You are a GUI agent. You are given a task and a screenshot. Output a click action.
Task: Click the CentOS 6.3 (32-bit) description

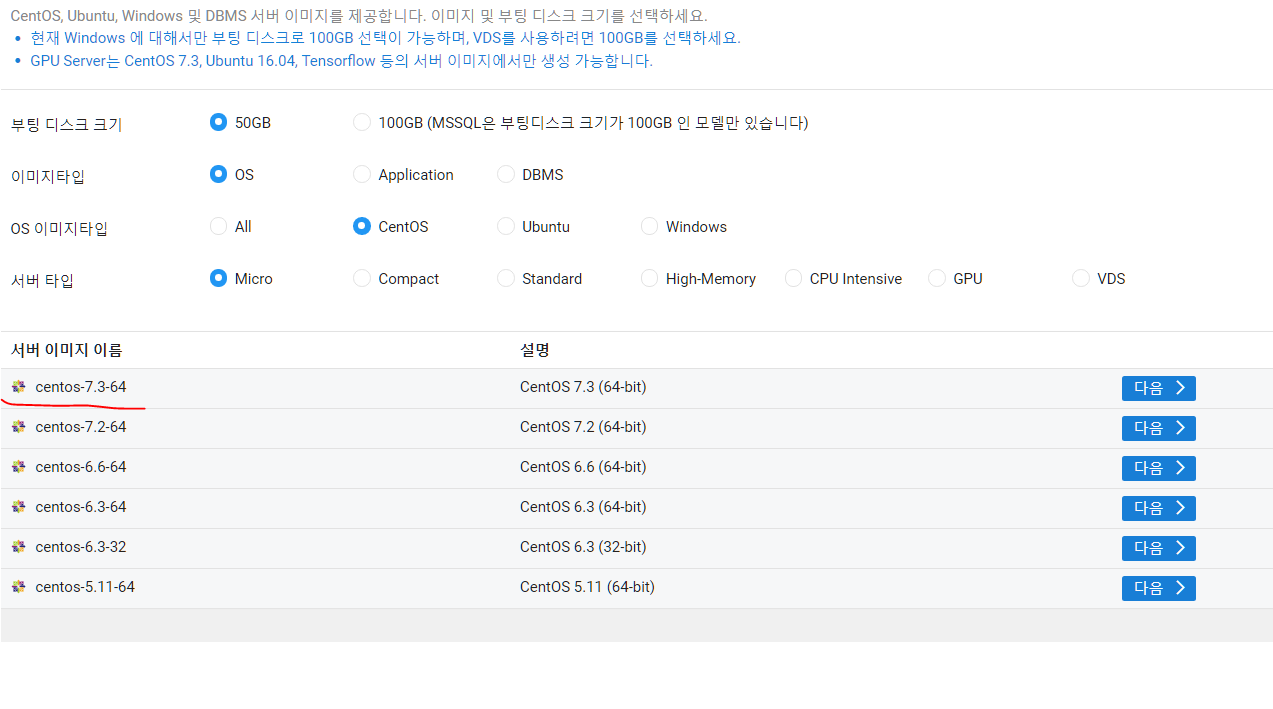click(583, 547)
